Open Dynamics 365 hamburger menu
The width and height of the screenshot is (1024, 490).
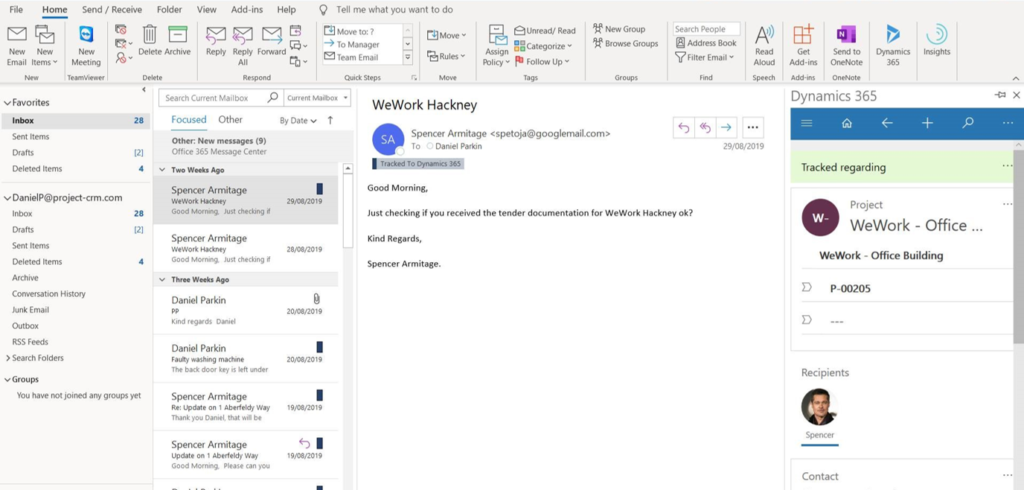pyautogui.click(x=807, y=123)
